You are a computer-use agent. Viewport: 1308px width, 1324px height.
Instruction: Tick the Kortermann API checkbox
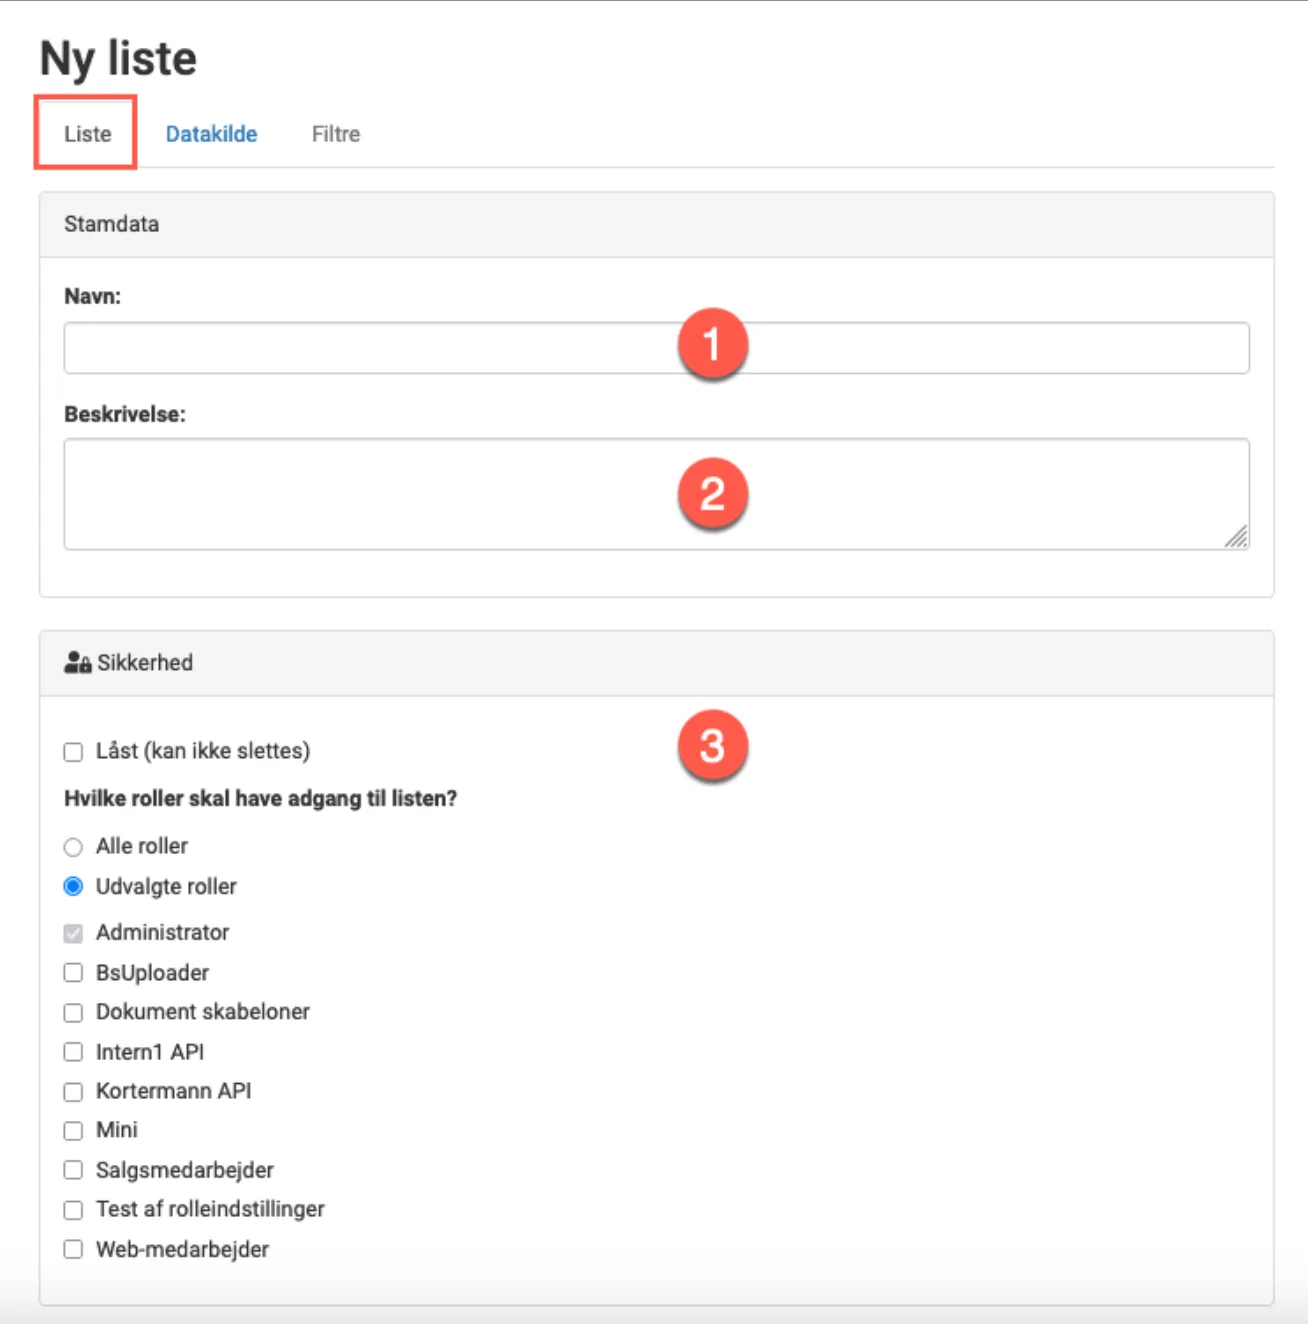click(x=73, y=1092)
